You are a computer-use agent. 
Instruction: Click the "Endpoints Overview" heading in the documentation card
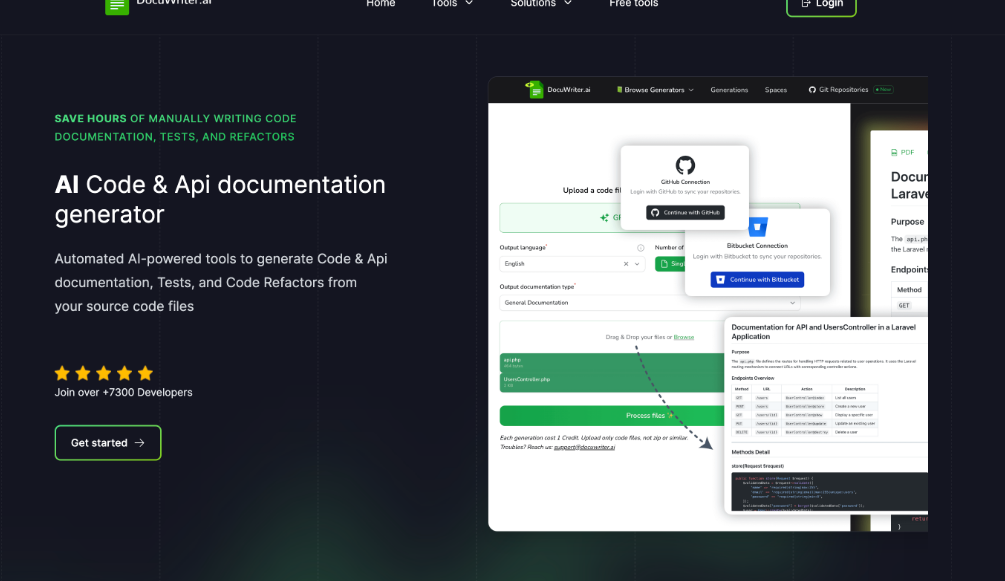click(752, 378)
